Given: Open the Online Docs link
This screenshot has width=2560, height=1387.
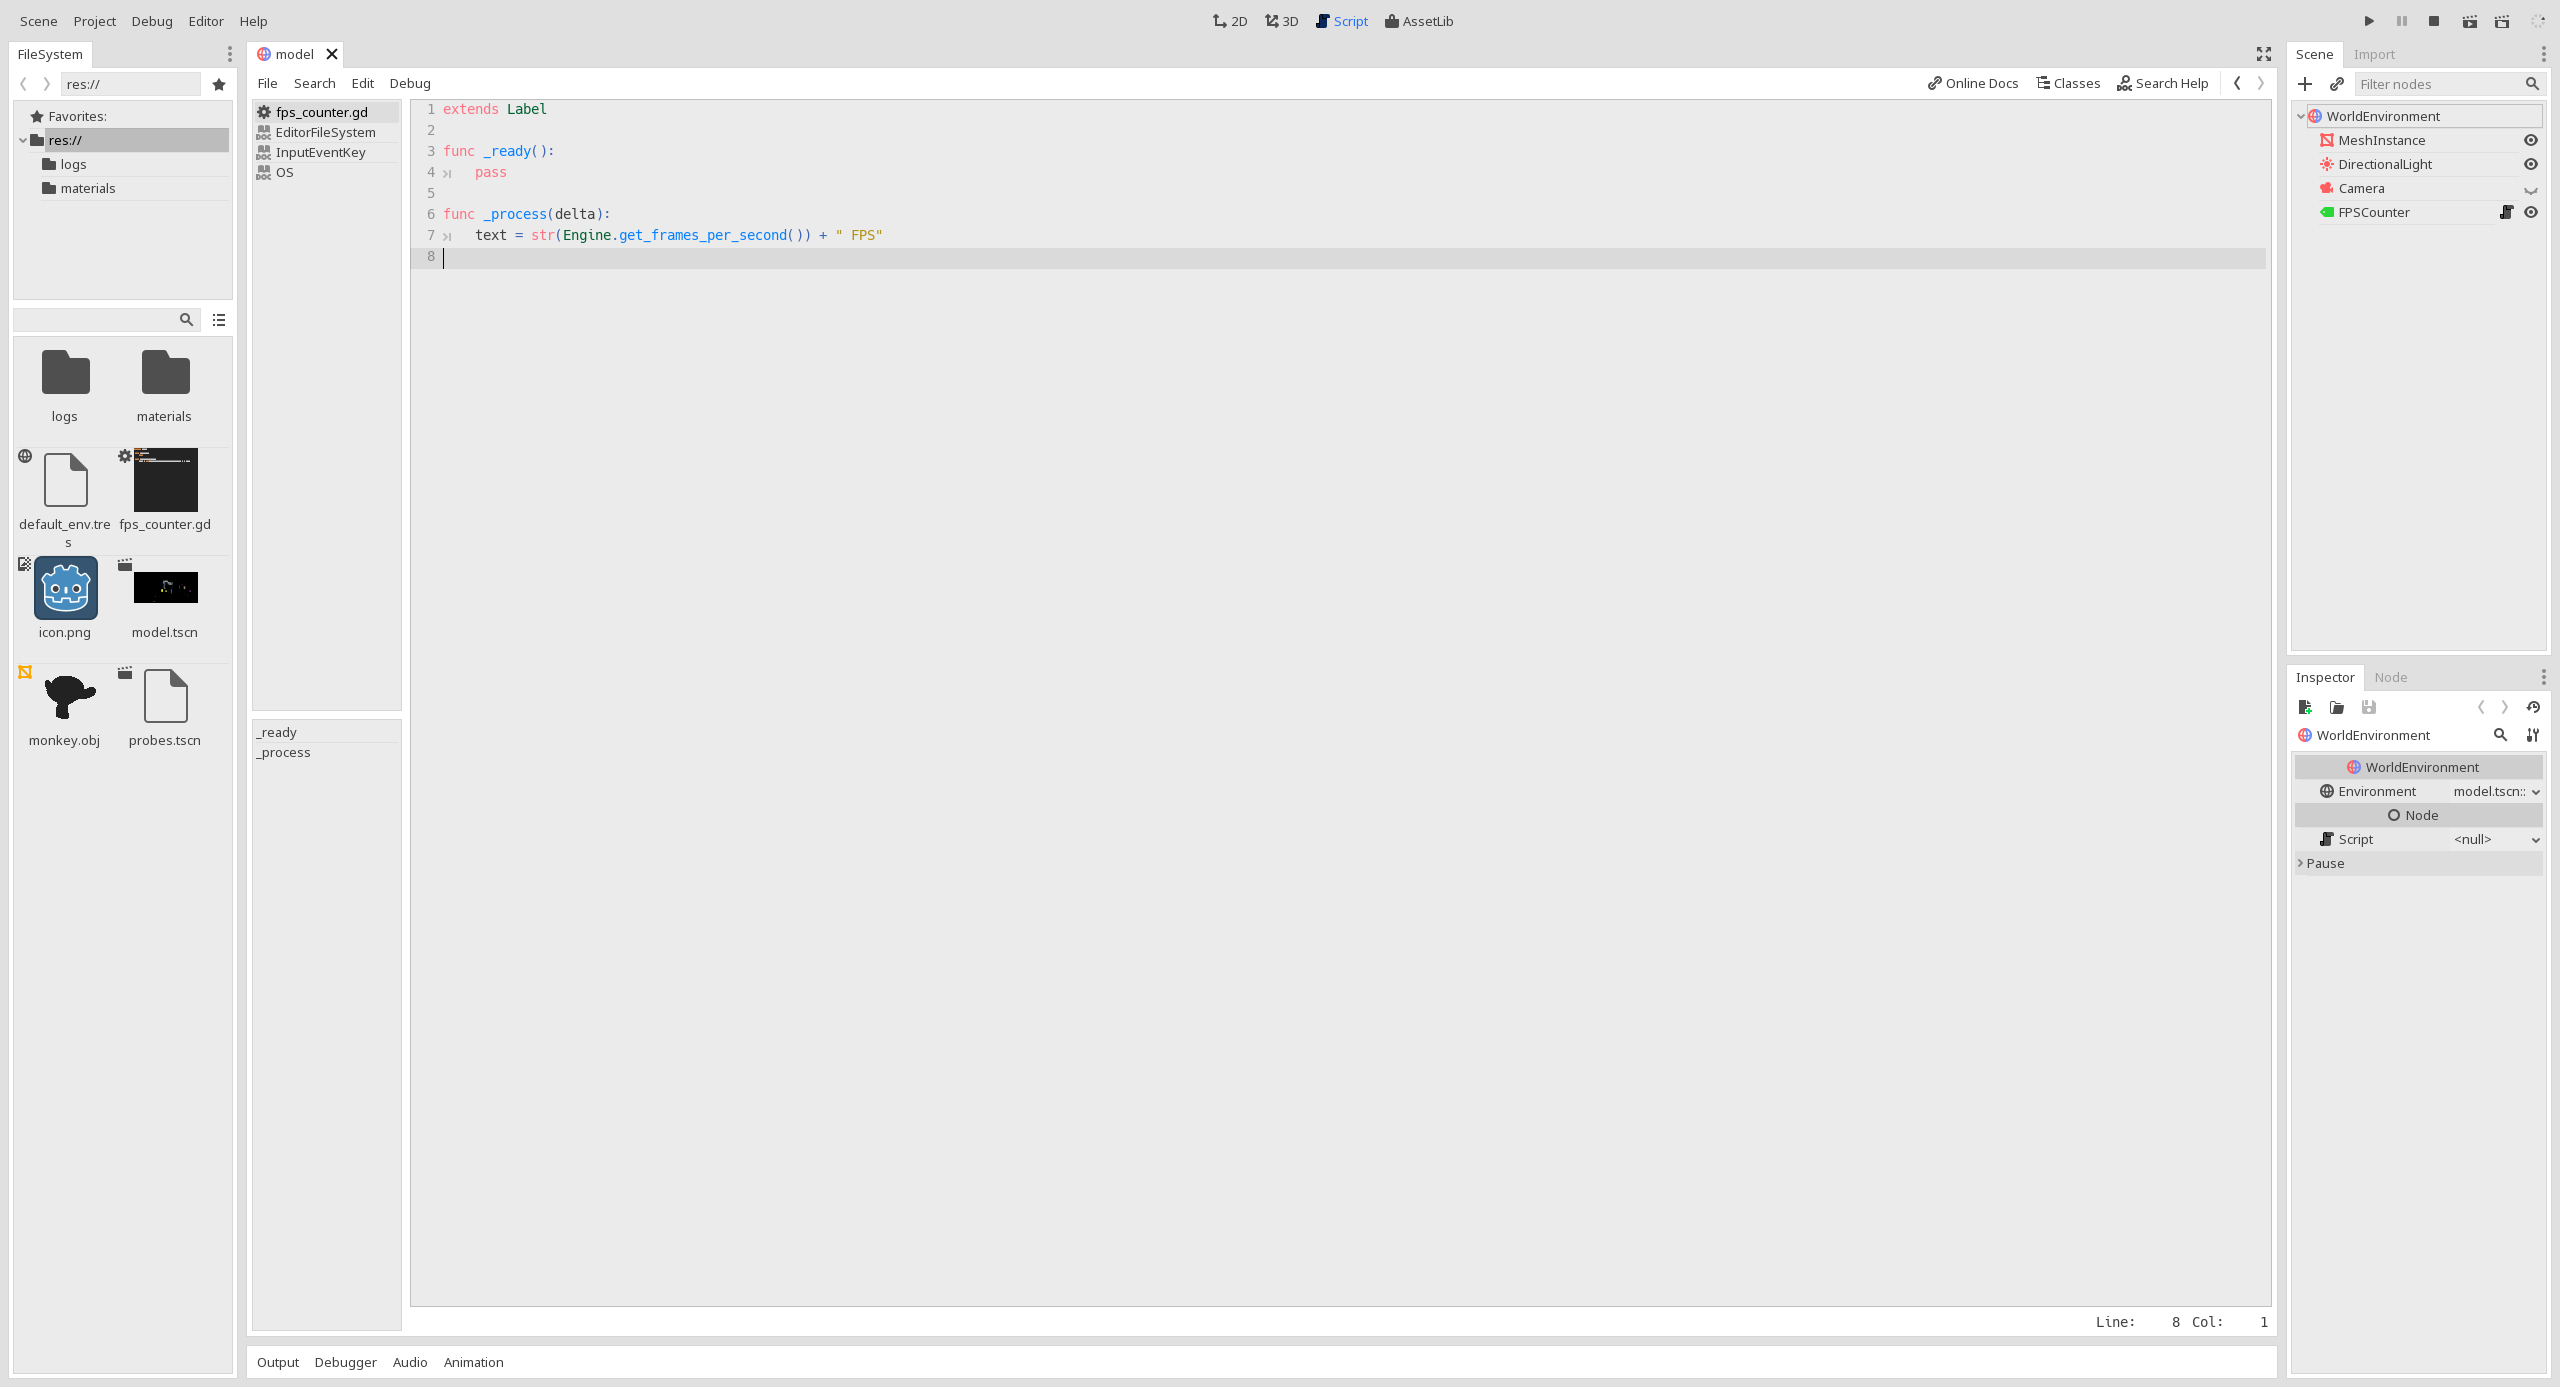Looking at the screenshot, I should (x=1970, y=83).
